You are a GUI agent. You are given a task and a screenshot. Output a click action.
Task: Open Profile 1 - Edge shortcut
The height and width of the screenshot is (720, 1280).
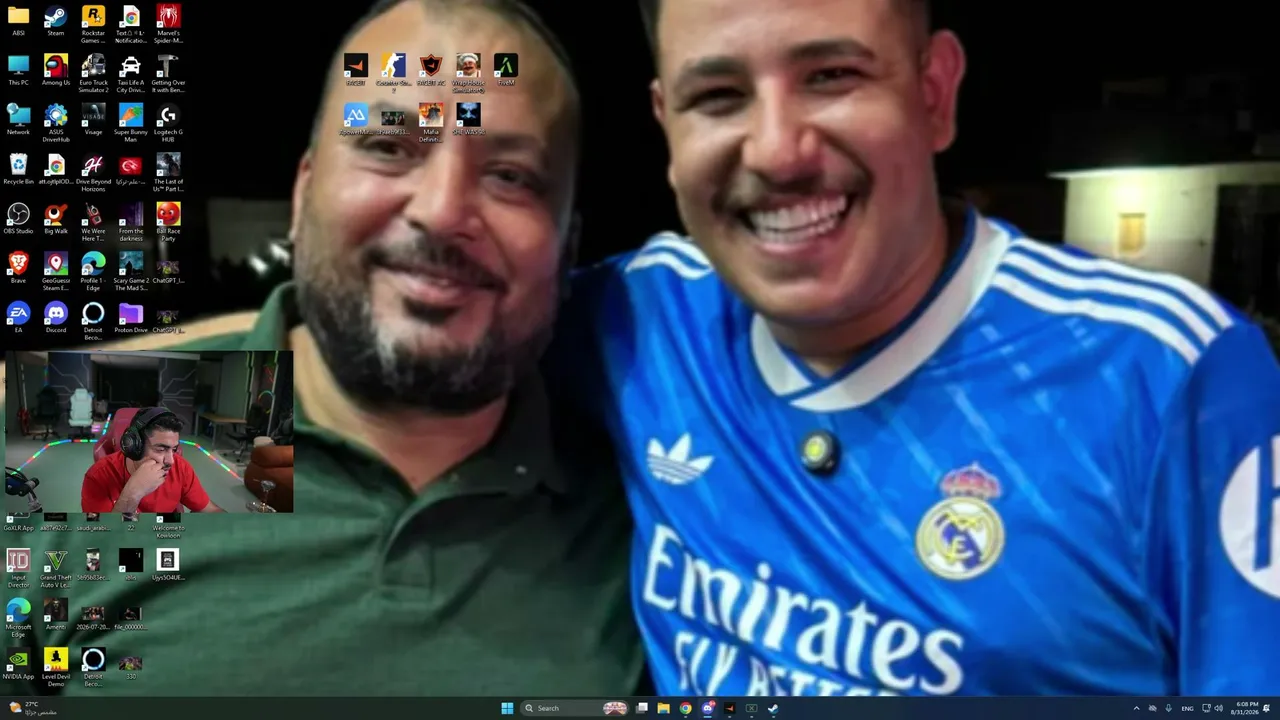coord(93,271)
